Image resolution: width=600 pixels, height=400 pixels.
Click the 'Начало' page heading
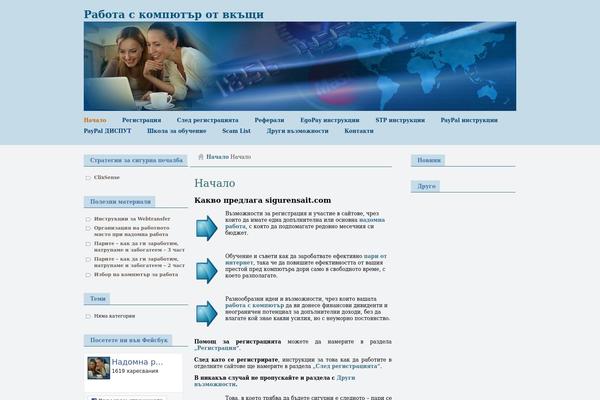click(215, 183)
